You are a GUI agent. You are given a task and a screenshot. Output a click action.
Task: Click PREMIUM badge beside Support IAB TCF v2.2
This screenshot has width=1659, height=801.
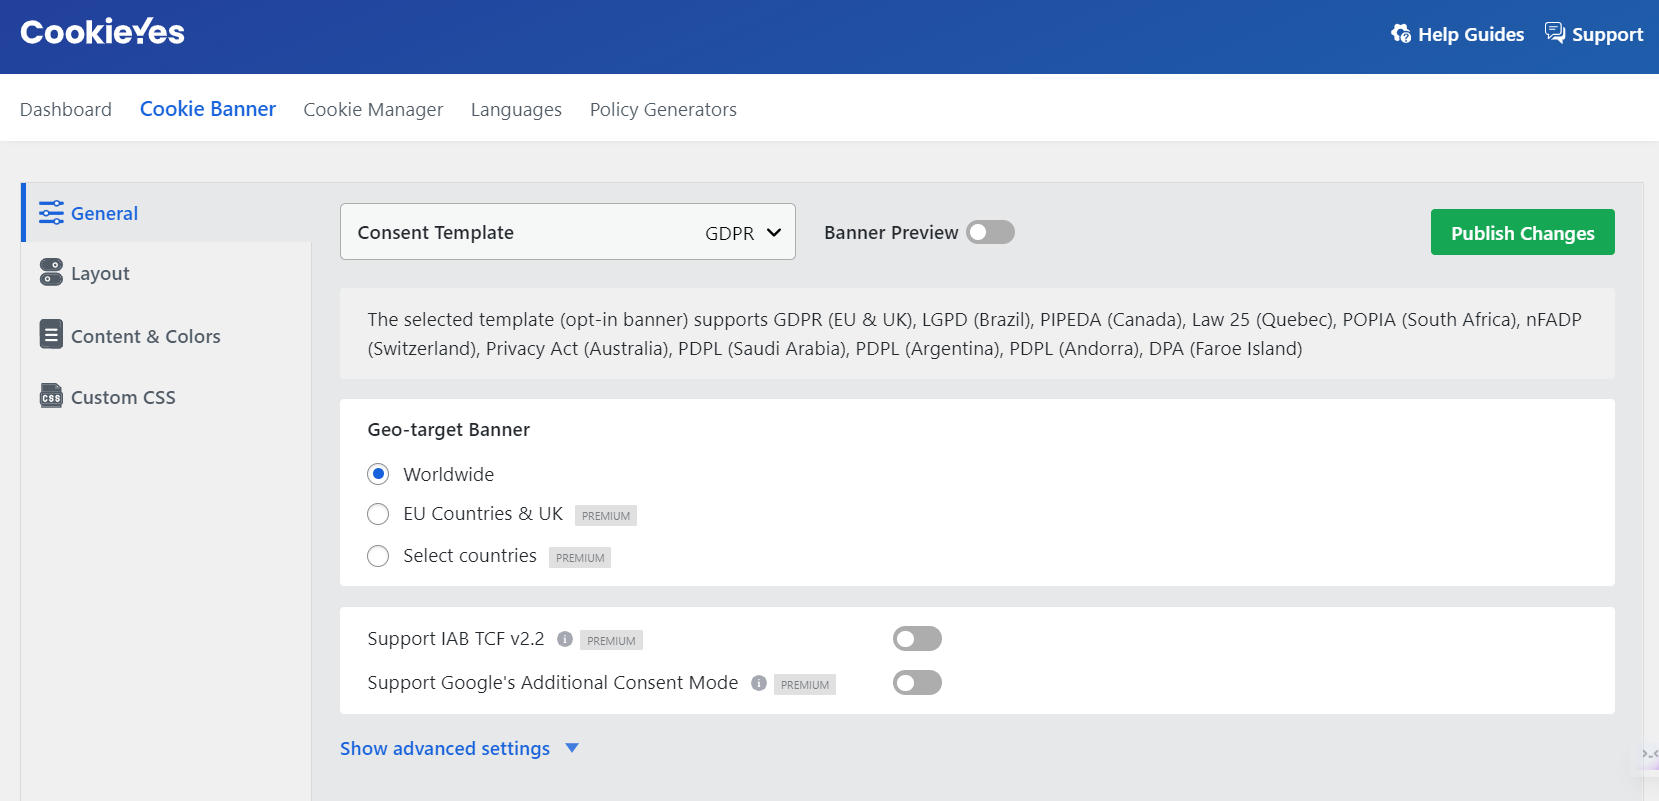pos(611,641)
